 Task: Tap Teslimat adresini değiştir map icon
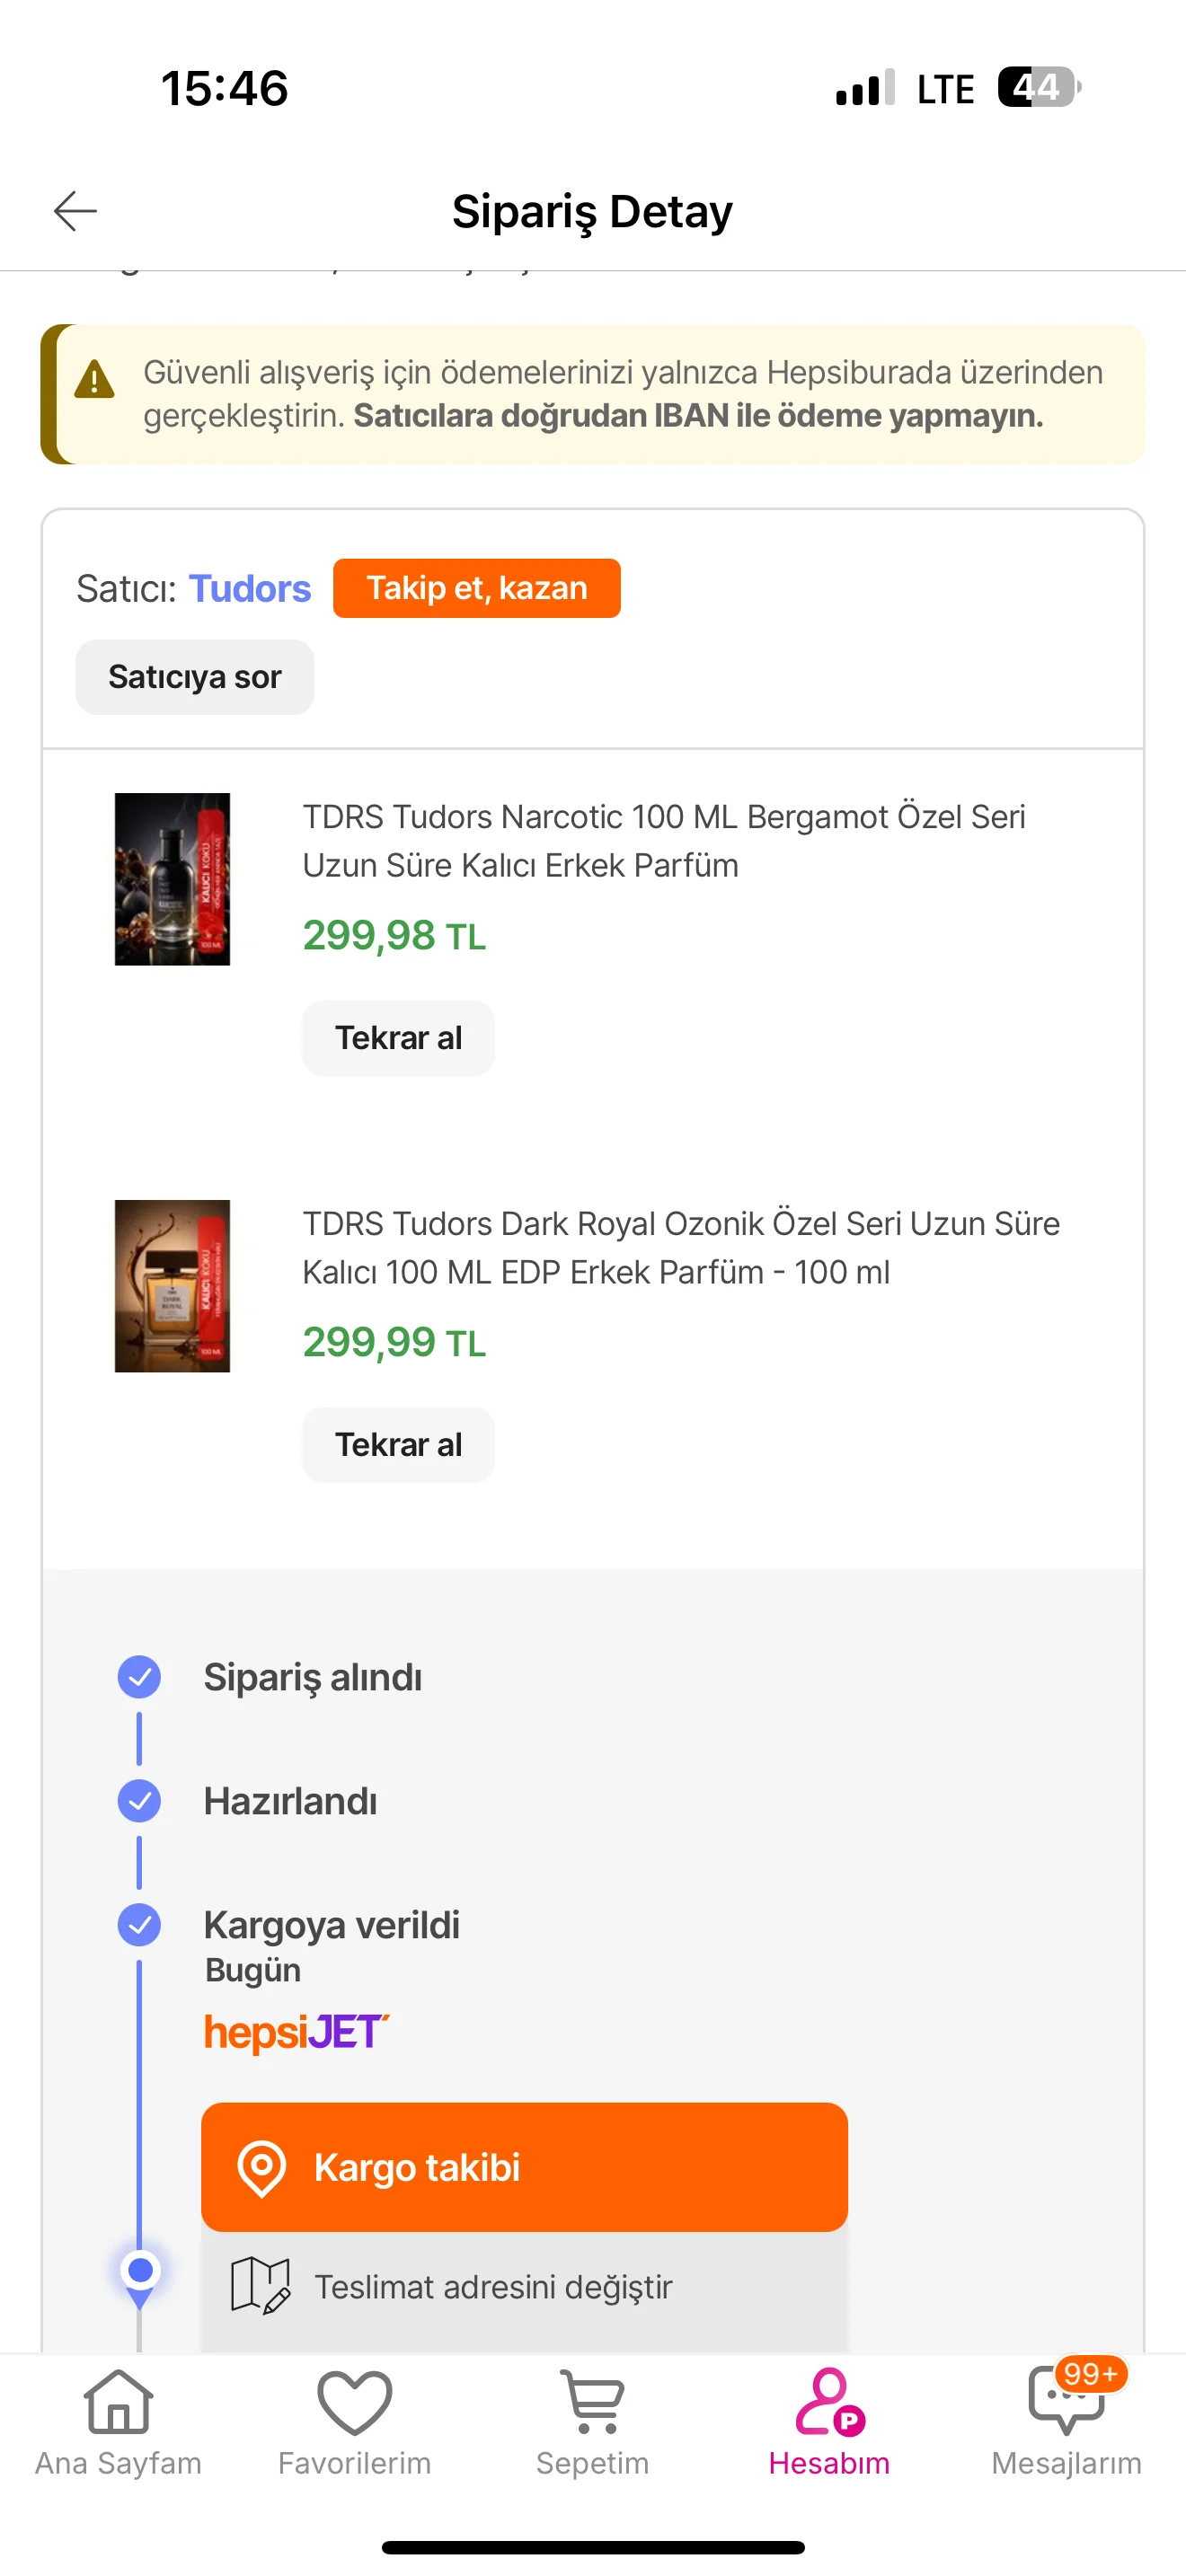tap(260, 2286)
